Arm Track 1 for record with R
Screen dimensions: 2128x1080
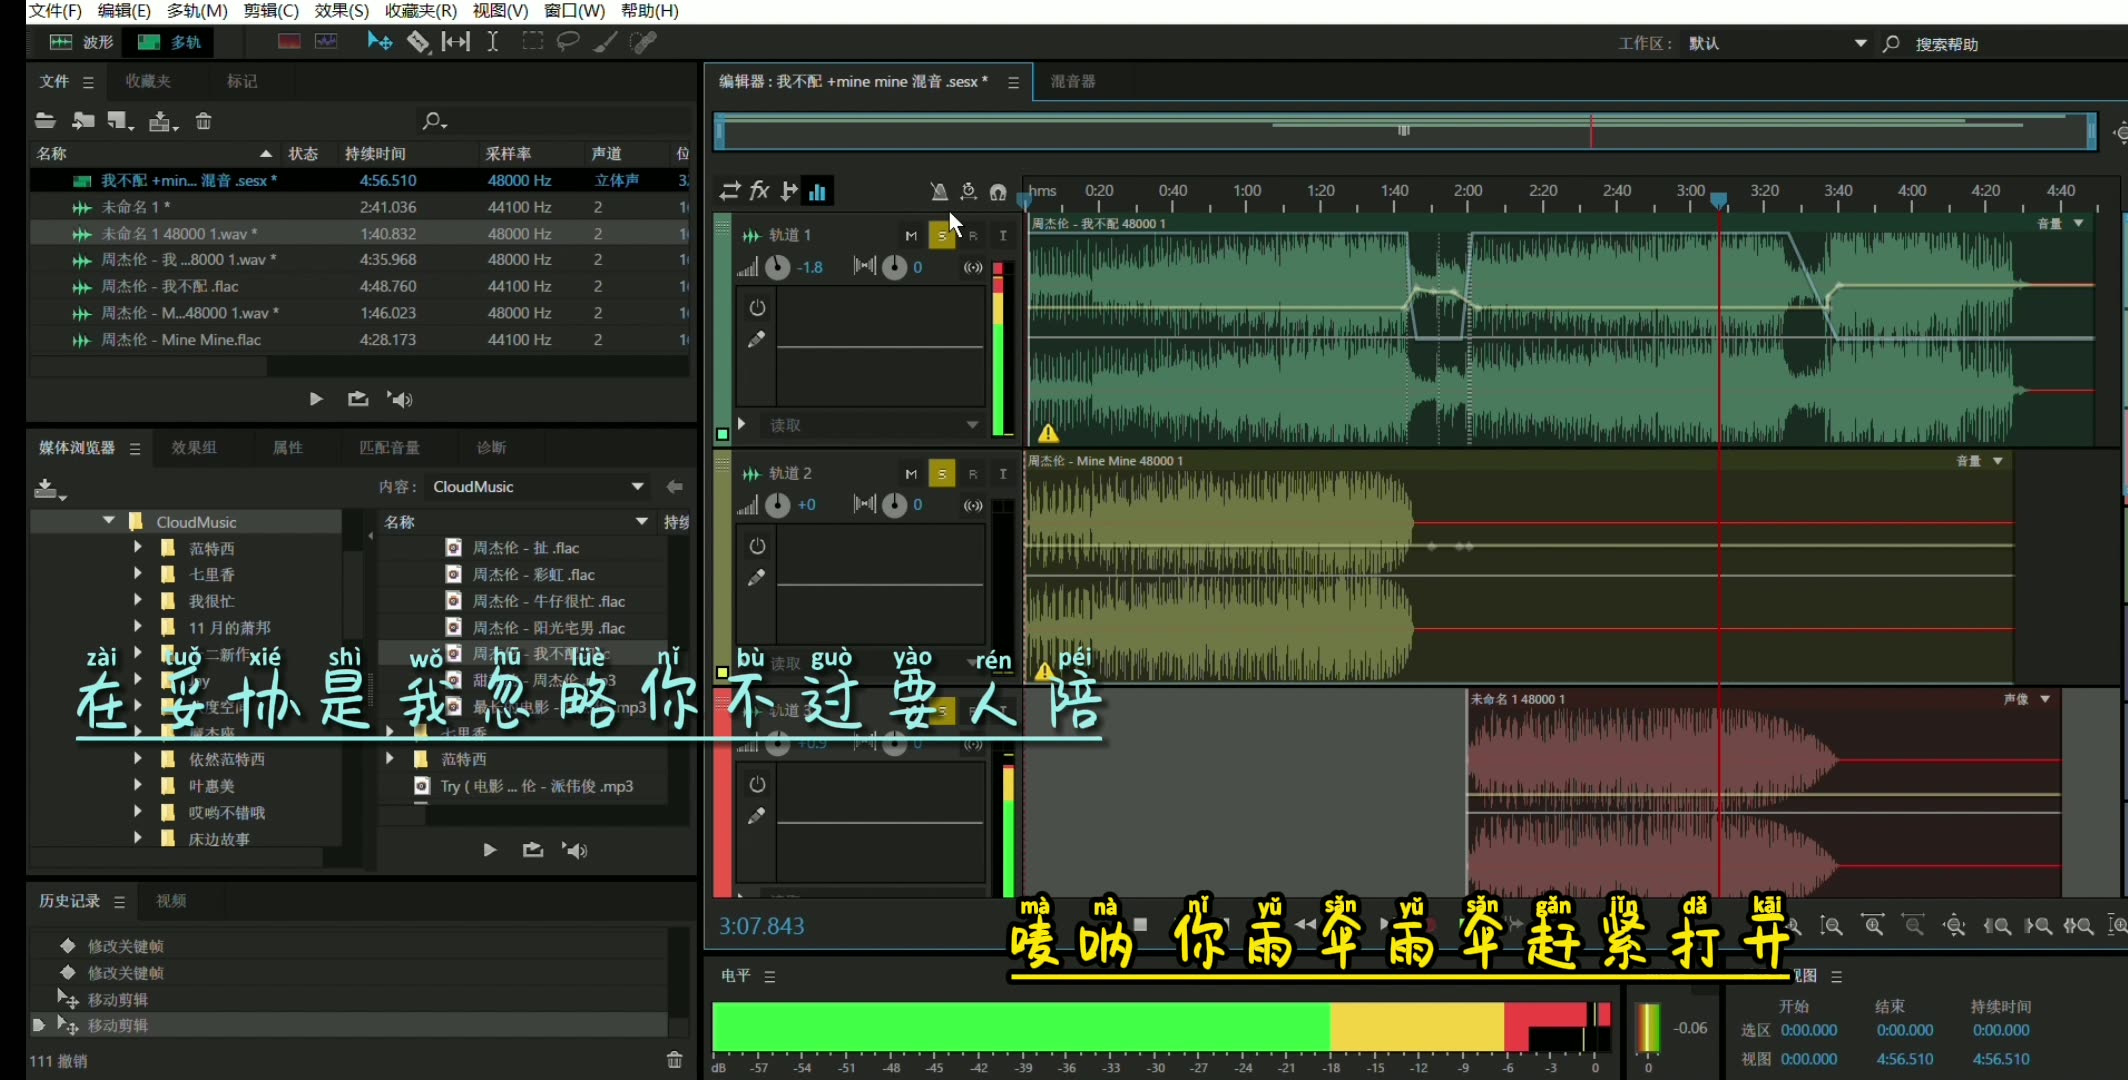973,236
